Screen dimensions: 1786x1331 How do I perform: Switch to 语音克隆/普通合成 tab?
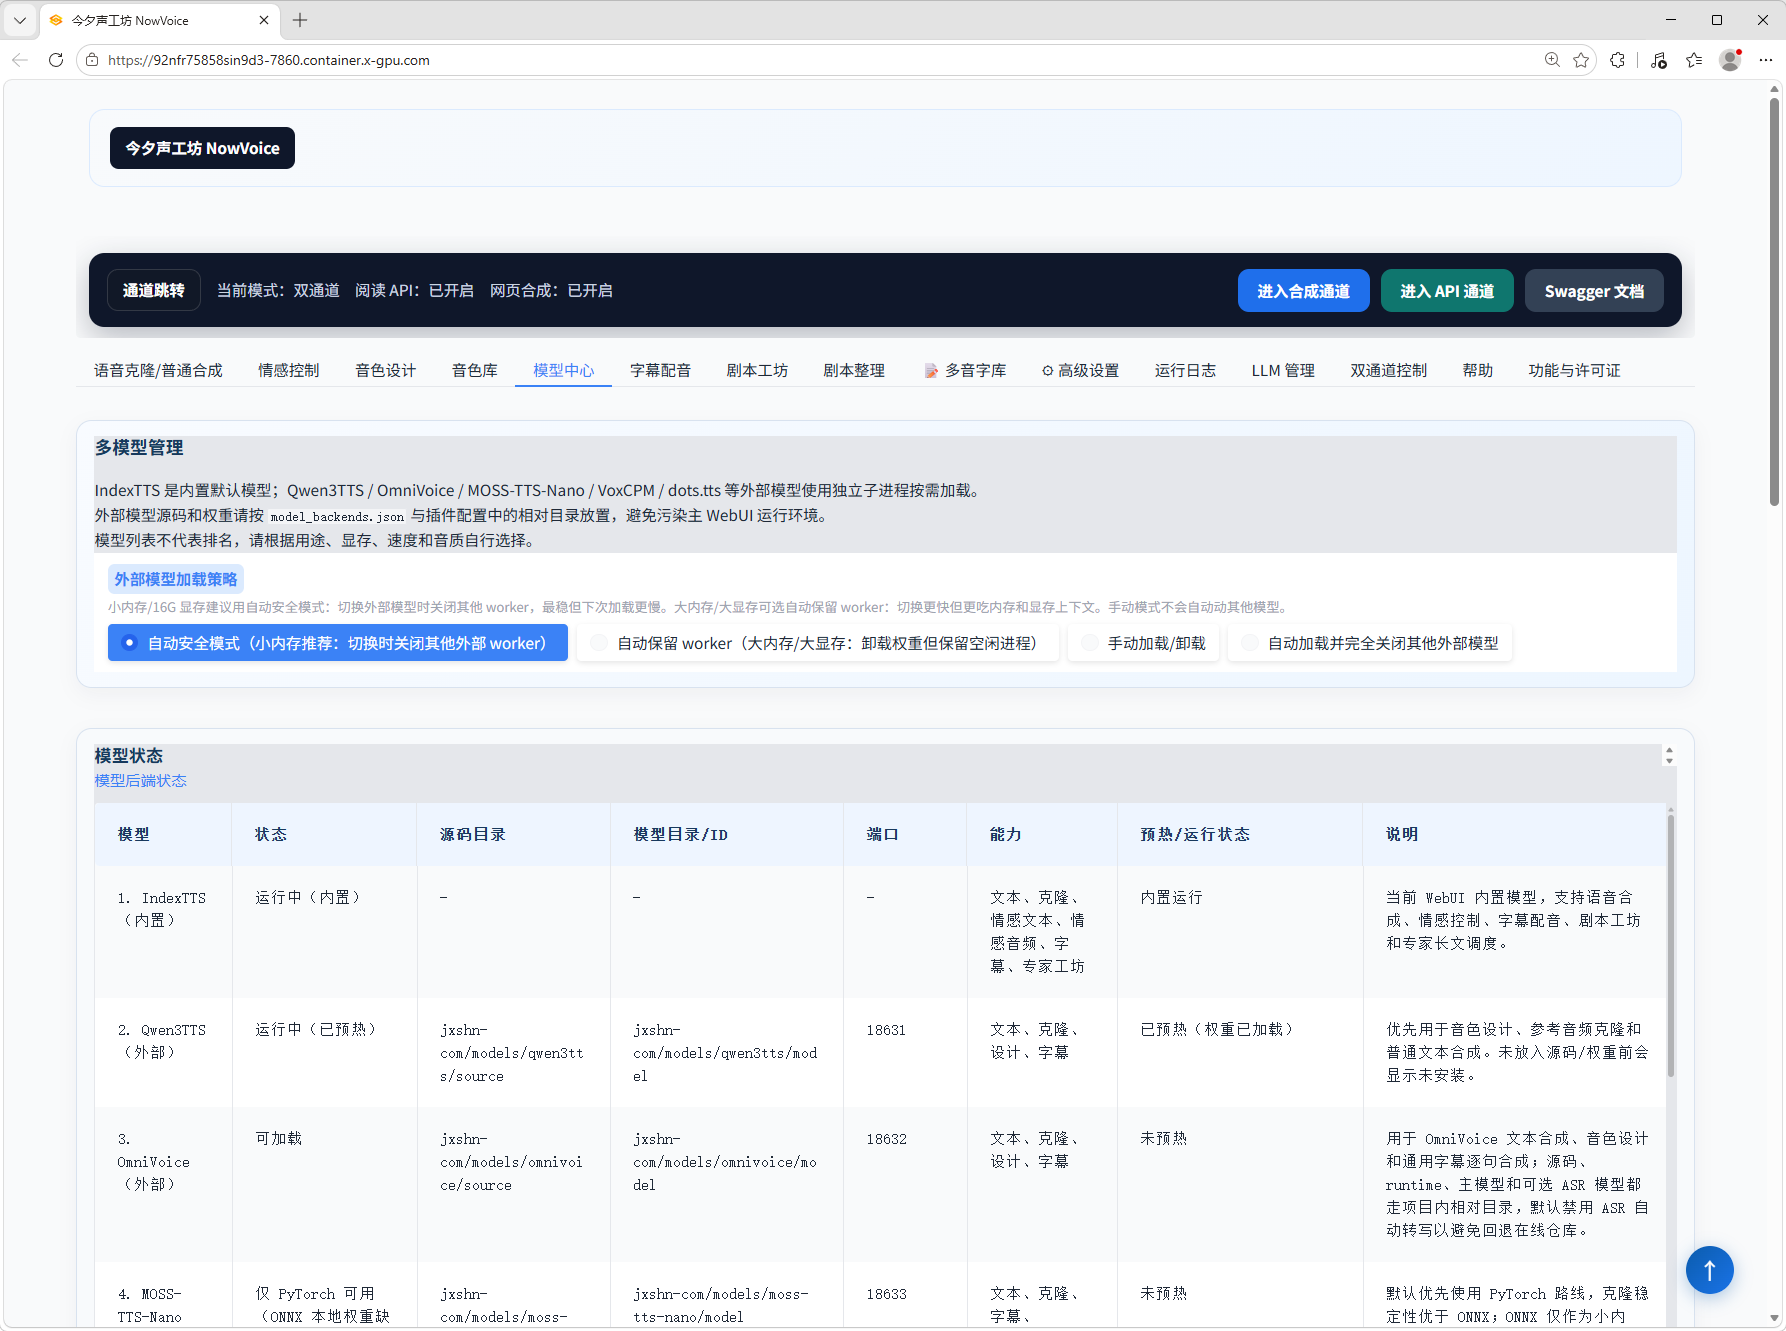[158, 370]
